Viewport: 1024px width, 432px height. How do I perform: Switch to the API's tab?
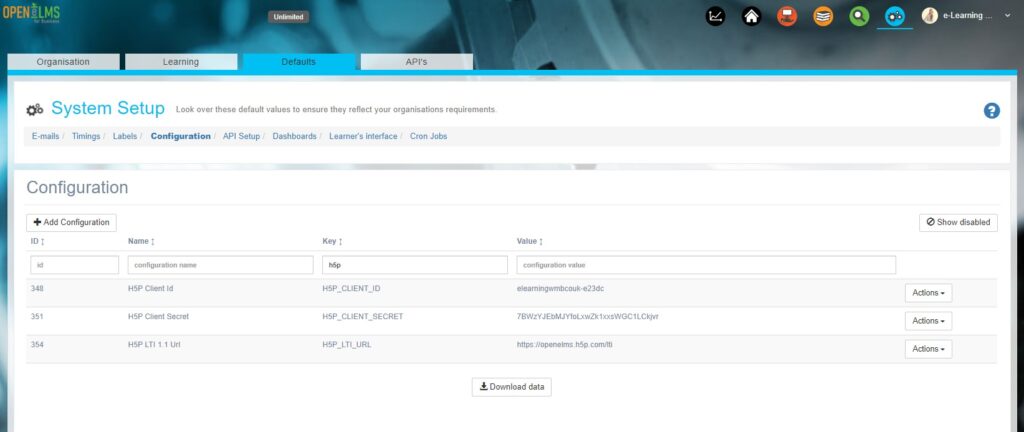point(416,62)
